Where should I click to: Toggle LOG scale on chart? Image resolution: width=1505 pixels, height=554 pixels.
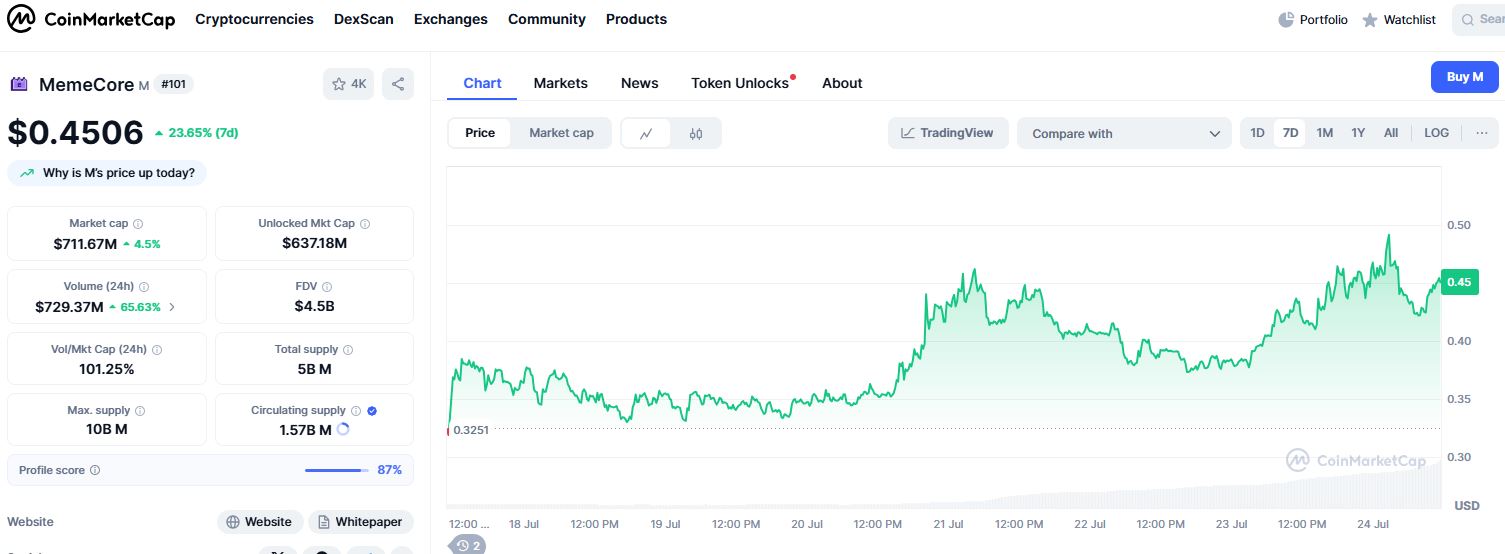[x=1436, y=133]
